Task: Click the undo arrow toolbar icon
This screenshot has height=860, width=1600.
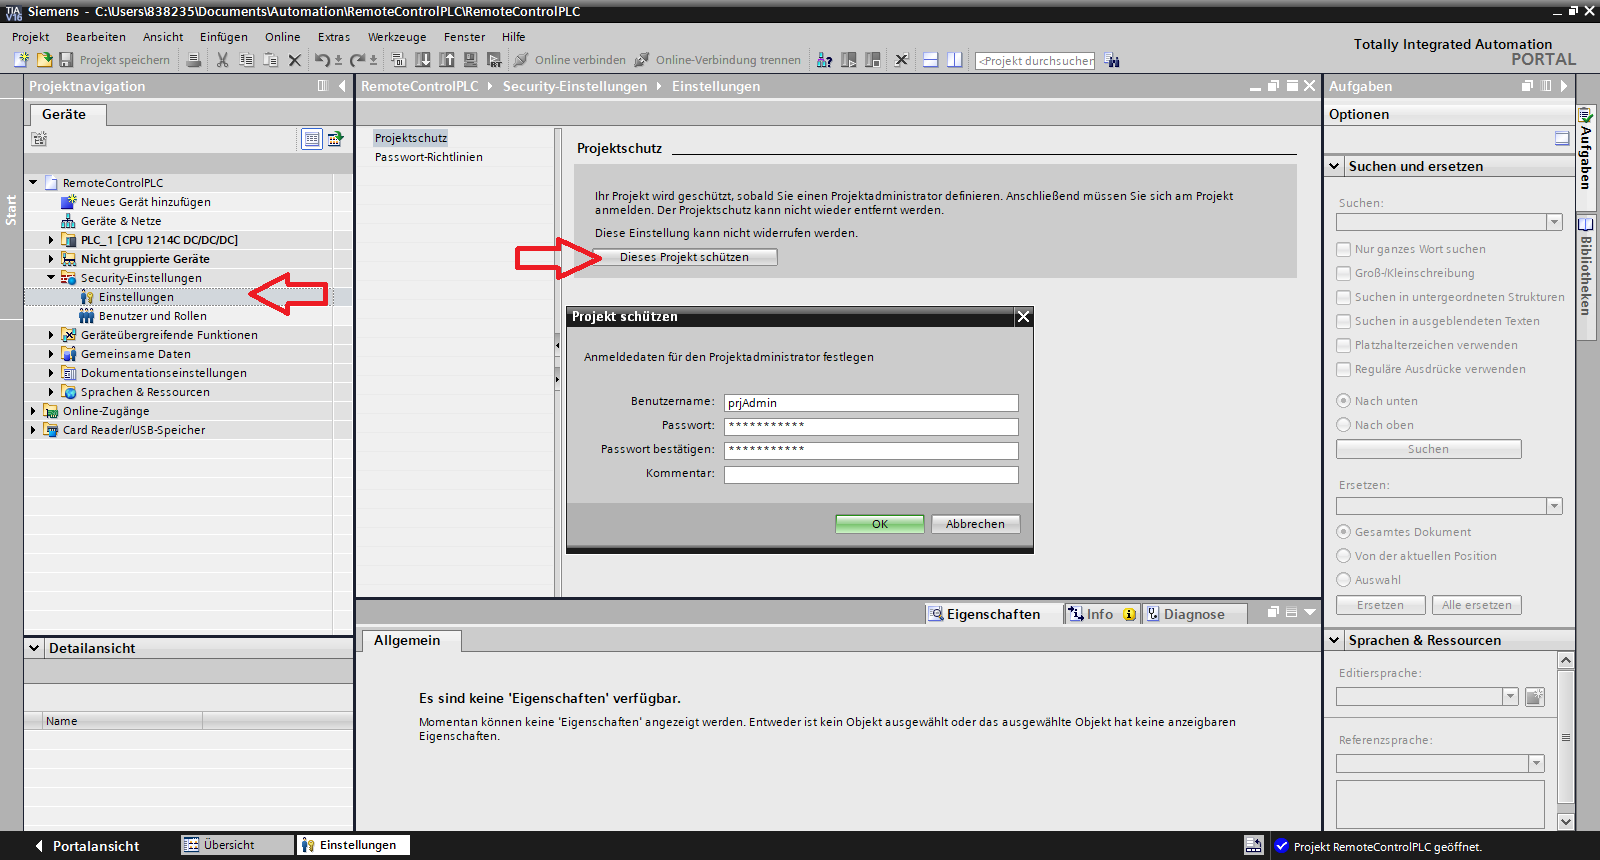Action: (x=322, y=60)
